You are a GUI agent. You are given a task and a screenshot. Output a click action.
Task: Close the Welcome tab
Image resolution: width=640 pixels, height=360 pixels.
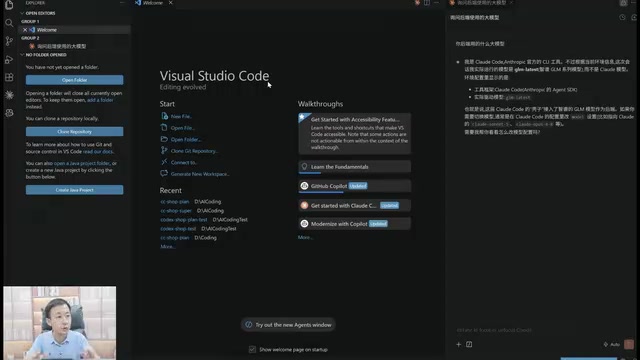[171, 3]
